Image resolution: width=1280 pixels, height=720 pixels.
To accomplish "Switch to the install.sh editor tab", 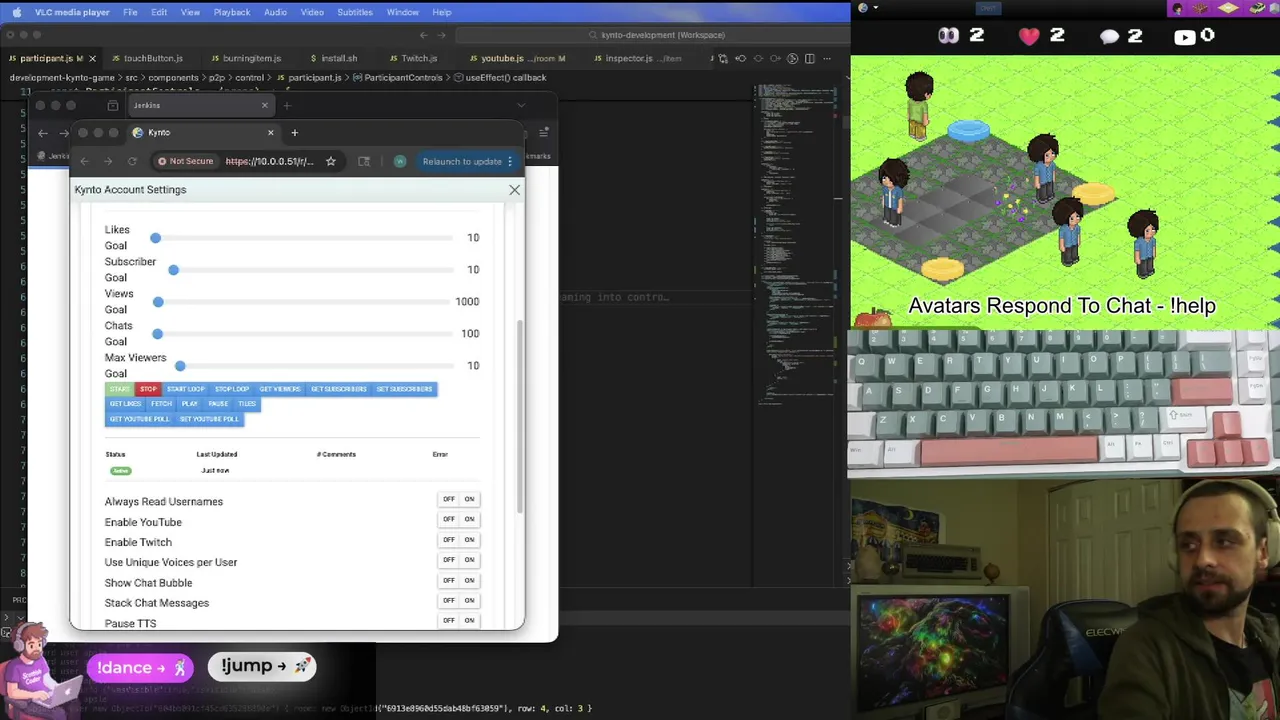I will 339,58.
